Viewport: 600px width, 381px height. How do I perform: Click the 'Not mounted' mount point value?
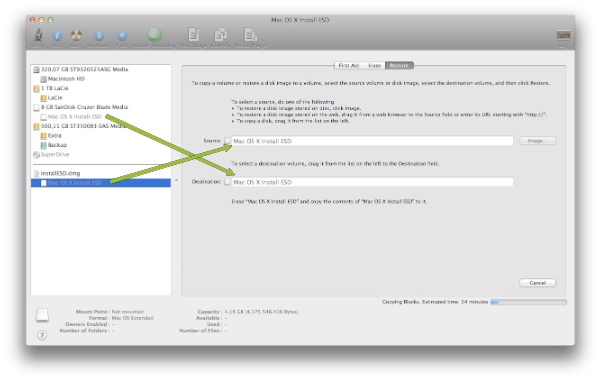click(x=127, y=312)
